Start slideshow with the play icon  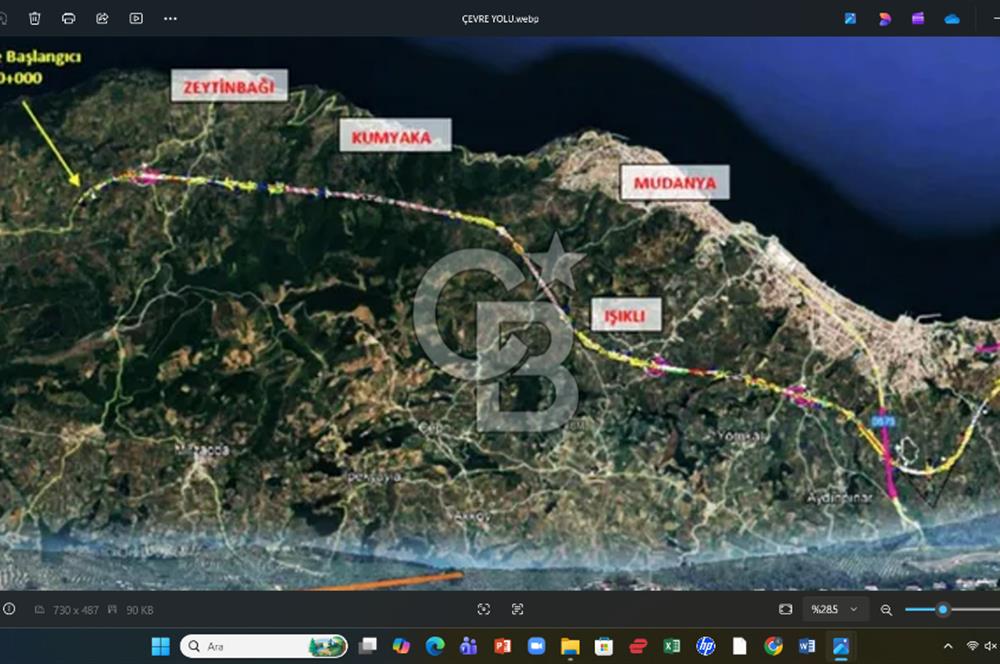coord(136,18)
